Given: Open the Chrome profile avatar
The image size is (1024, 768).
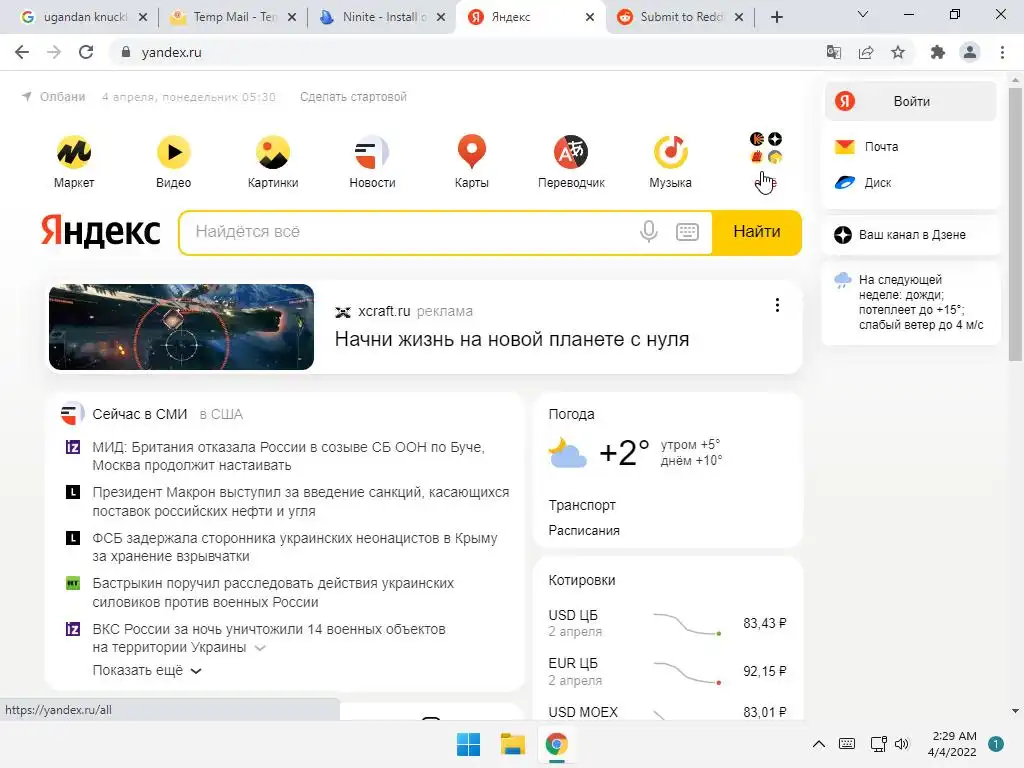Looking at the screenshot, I should pos(970,52).
